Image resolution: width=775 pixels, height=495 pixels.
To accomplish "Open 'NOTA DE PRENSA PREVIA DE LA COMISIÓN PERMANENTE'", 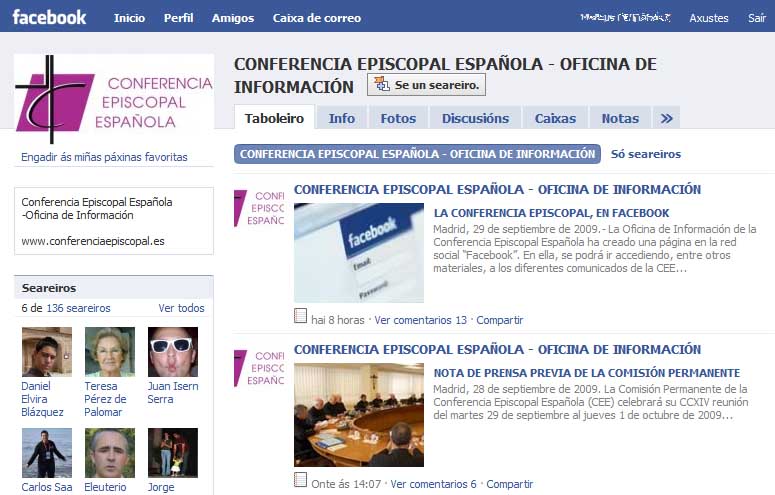I will [x=587, y=373].
